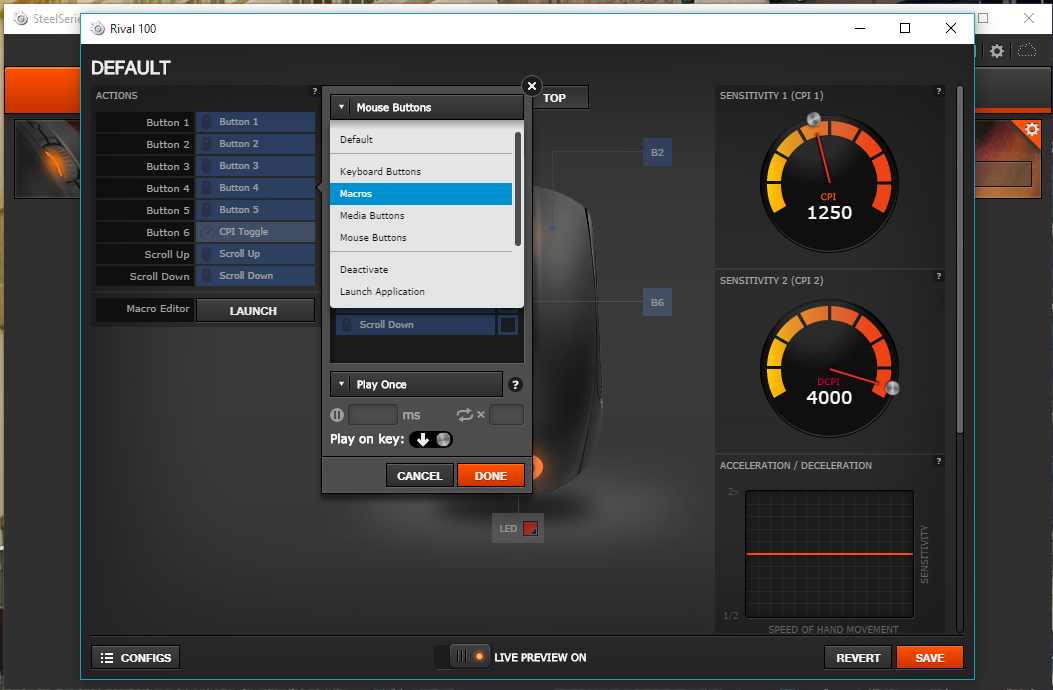Open settings gear in the background window
The height and width of the screenshot is (690, 1053).
tap(997, 51)
